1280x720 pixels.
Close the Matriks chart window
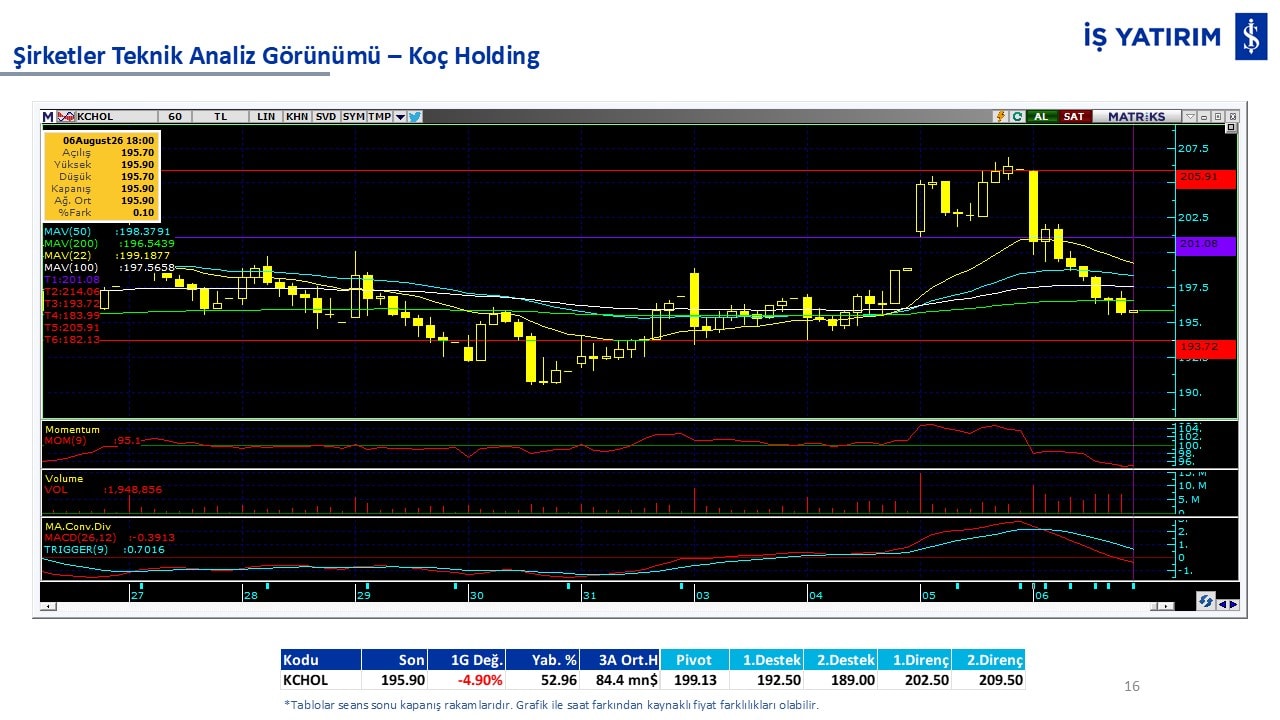click(1232, 117)
